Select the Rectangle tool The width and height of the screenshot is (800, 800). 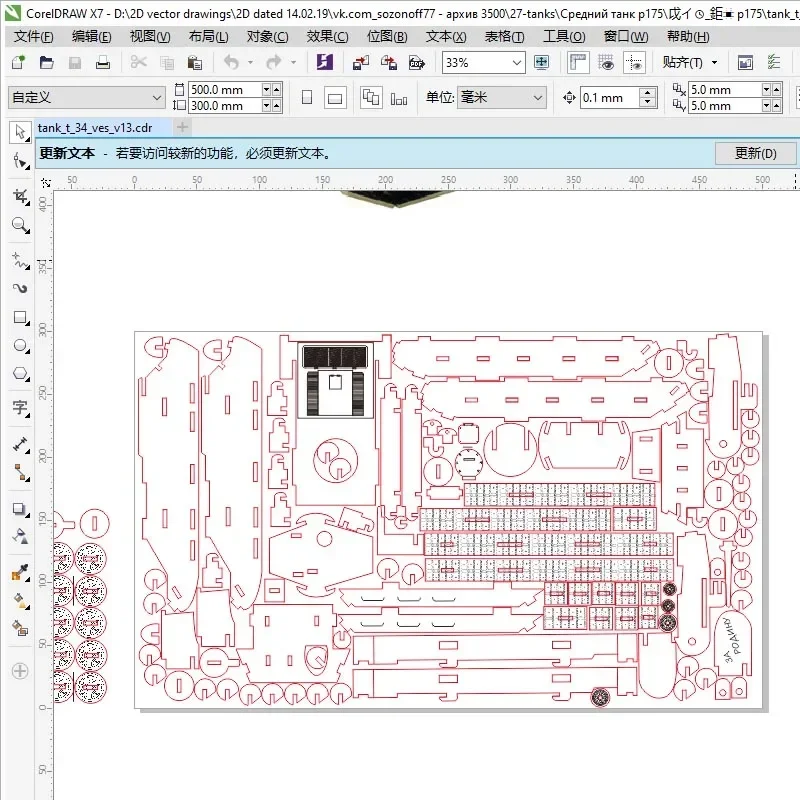point(20,317)
